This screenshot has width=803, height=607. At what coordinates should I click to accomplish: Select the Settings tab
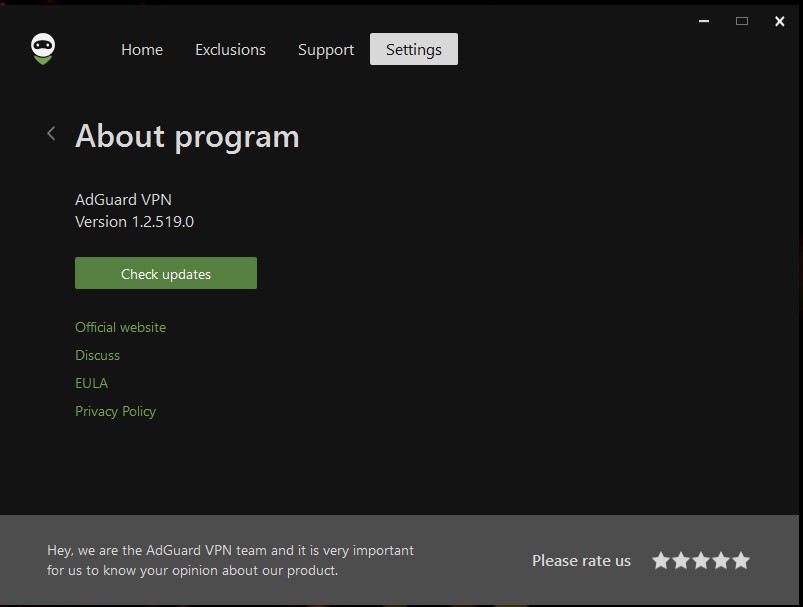(413, 49)
